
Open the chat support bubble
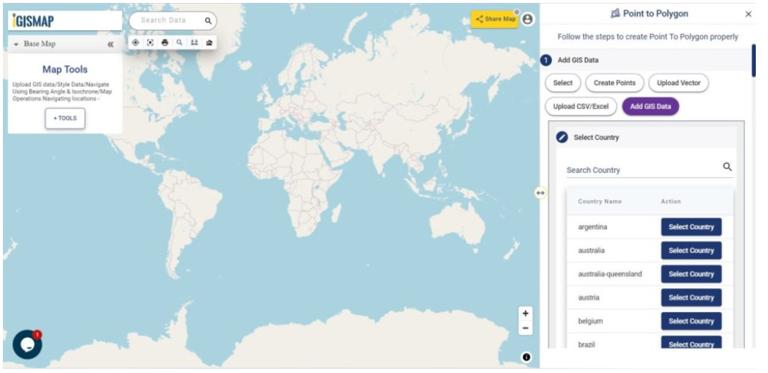[27, 344]
